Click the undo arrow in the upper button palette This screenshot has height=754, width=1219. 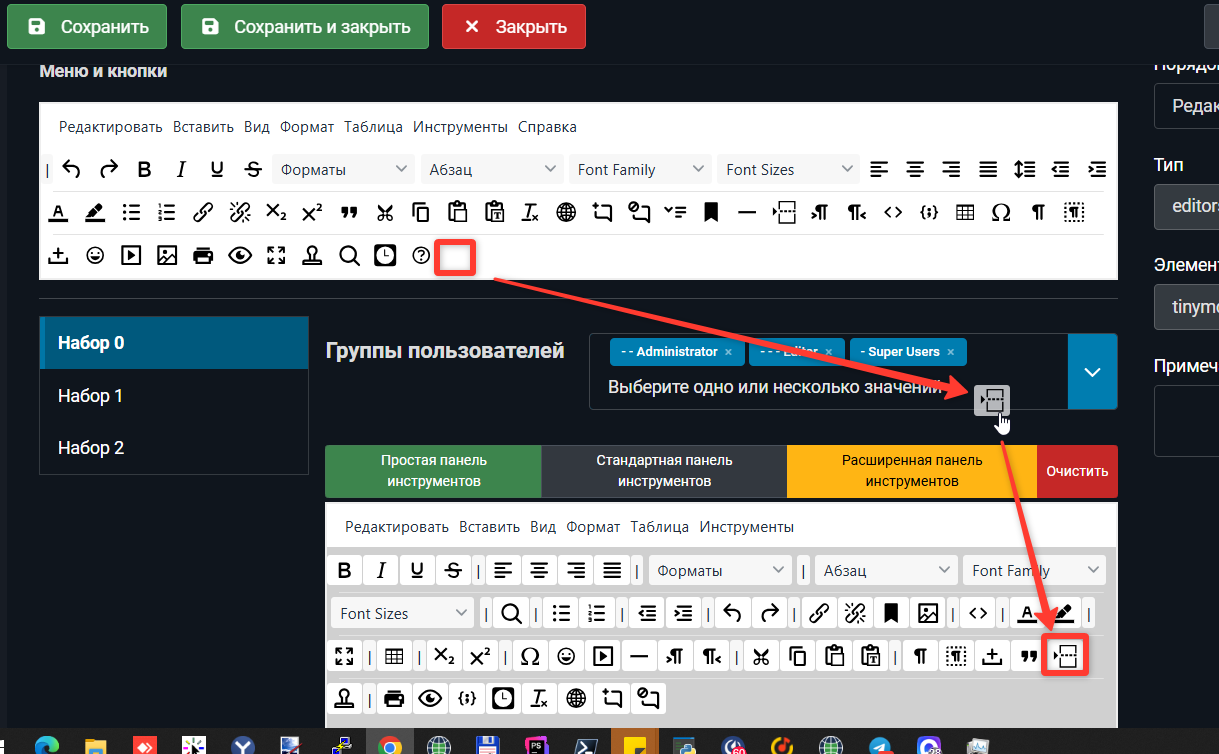(72, 169)
